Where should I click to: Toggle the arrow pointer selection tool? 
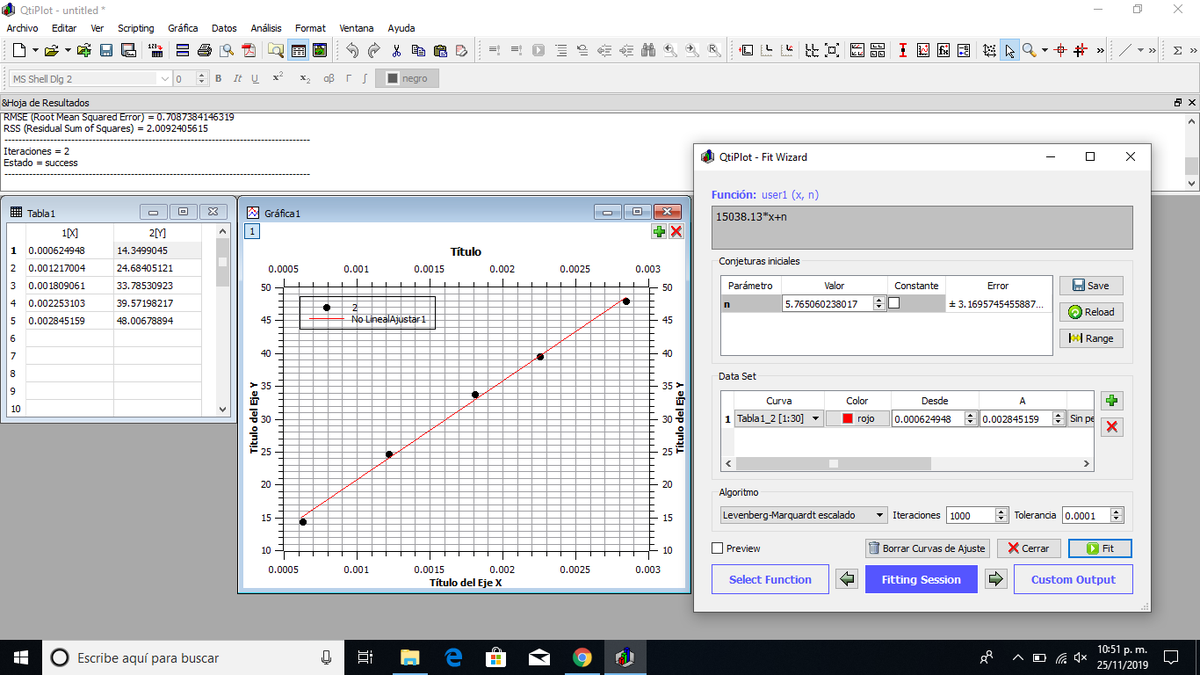click(x=1010, y=50)
